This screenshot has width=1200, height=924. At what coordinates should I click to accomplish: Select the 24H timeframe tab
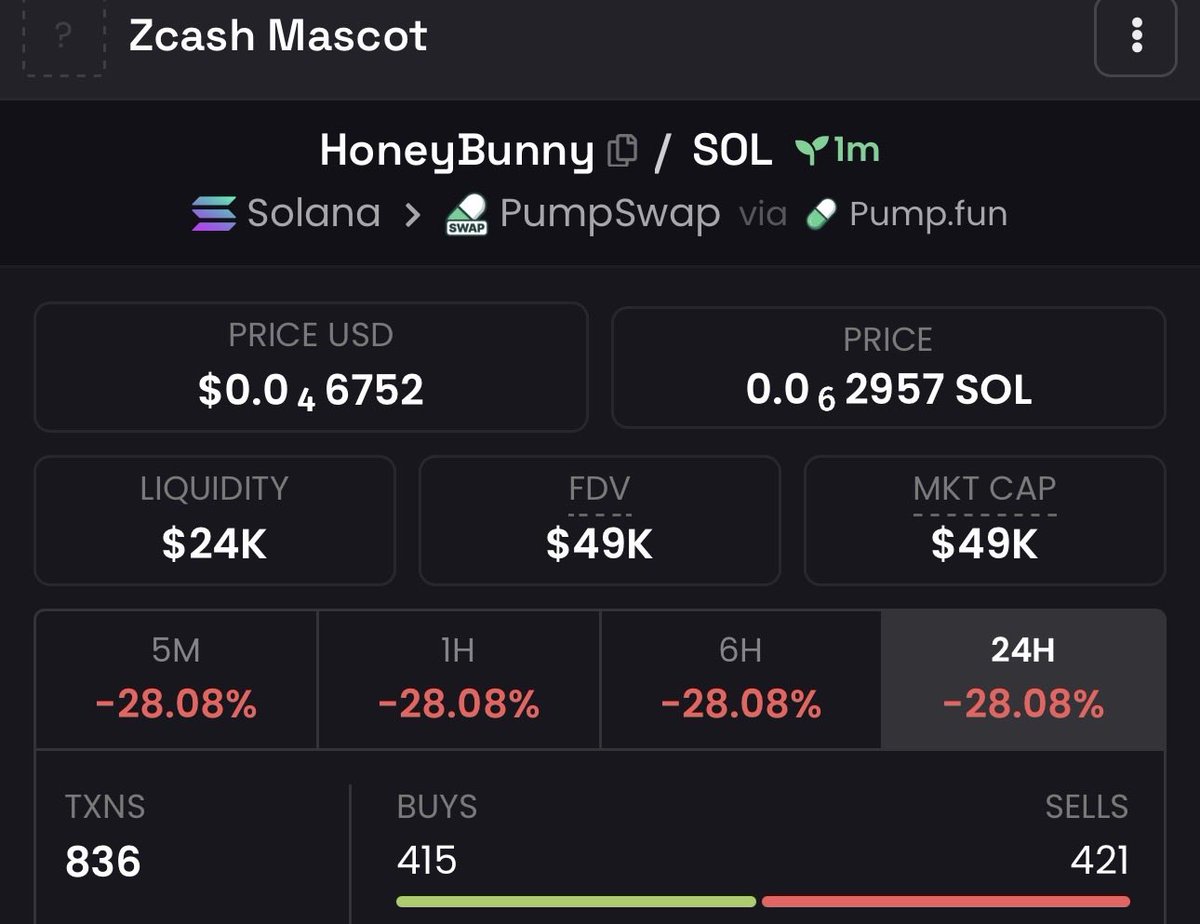(1023, 680)
